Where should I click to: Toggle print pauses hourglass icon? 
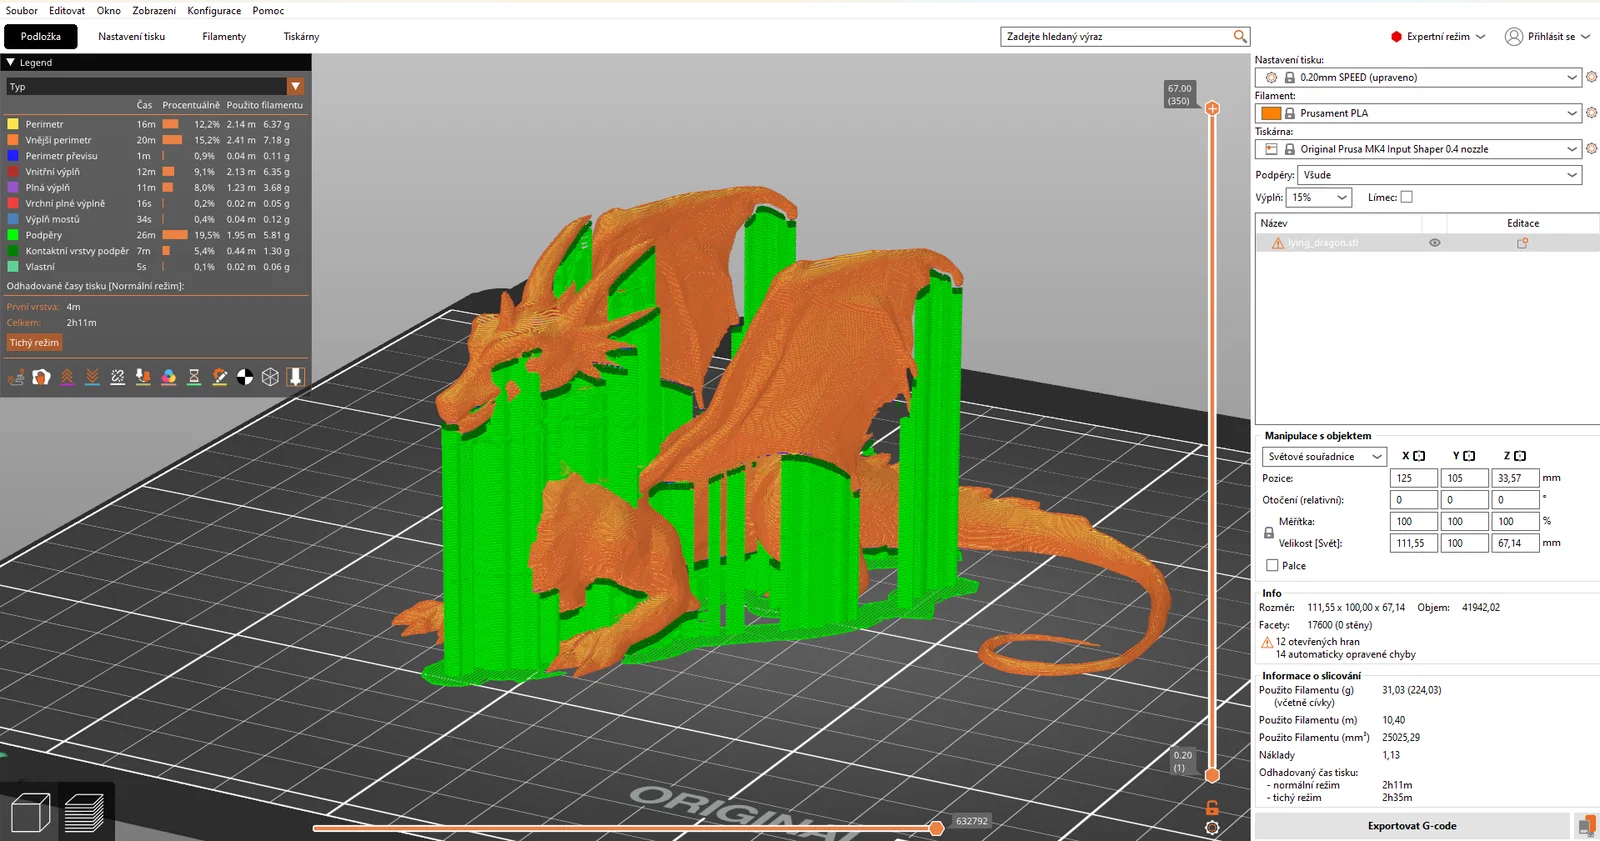(x=194, y=377)
